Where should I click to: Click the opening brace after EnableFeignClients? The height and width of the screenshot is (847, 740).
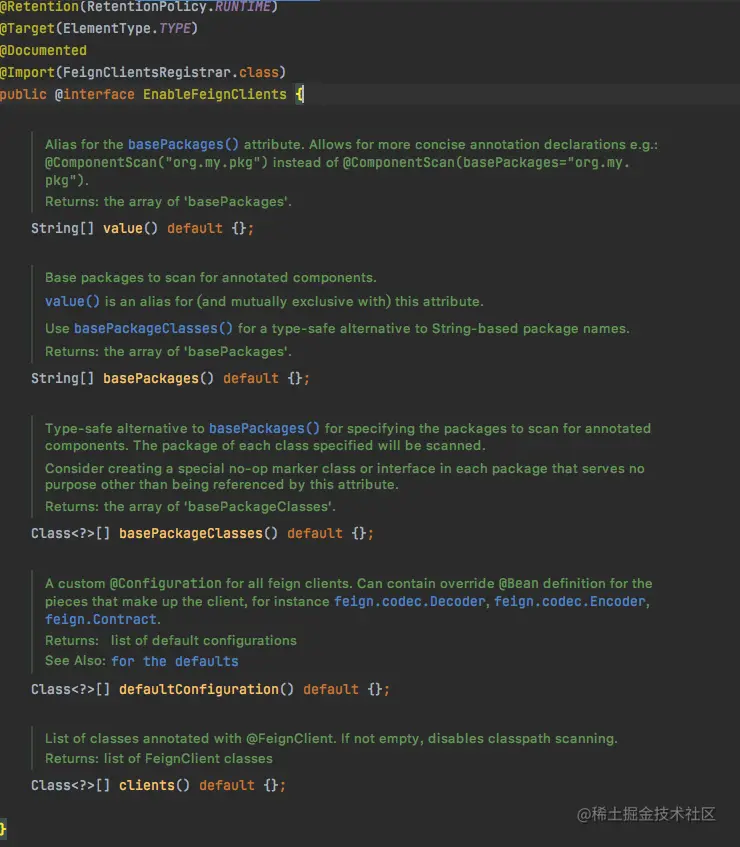(x=300, y=95)
